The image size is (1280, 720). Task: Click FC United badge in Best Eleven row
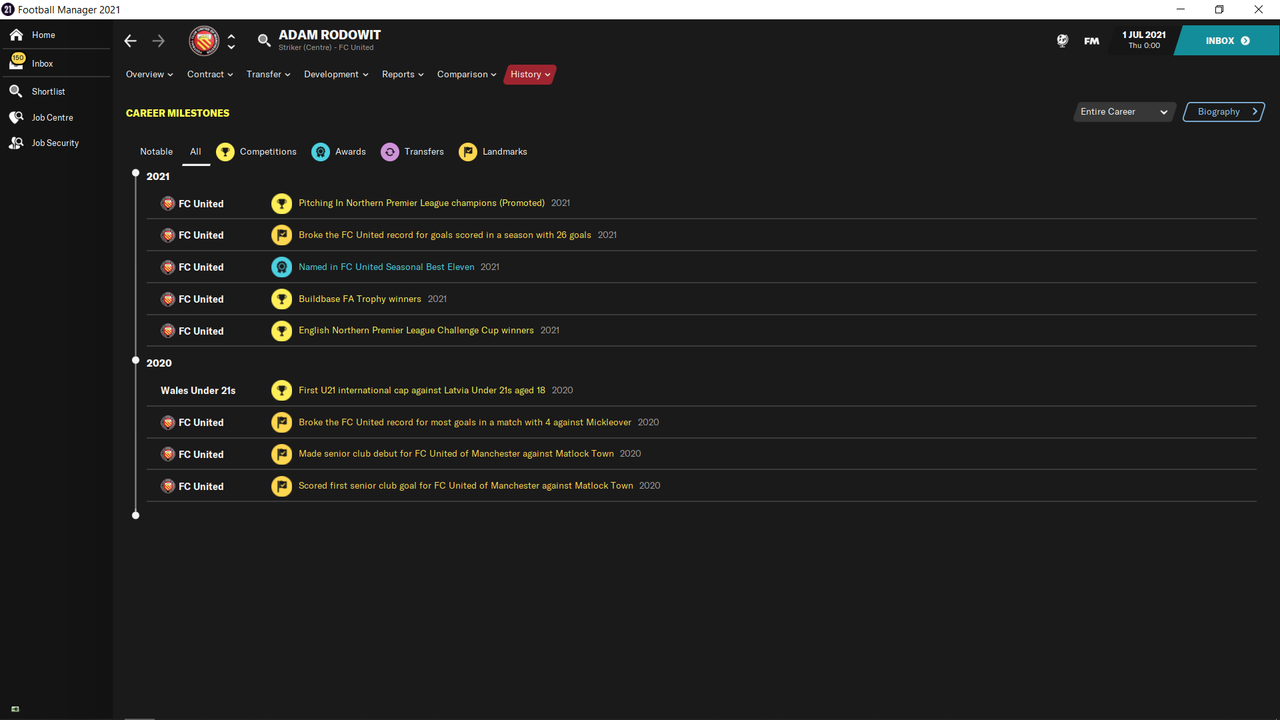[168, 267]
